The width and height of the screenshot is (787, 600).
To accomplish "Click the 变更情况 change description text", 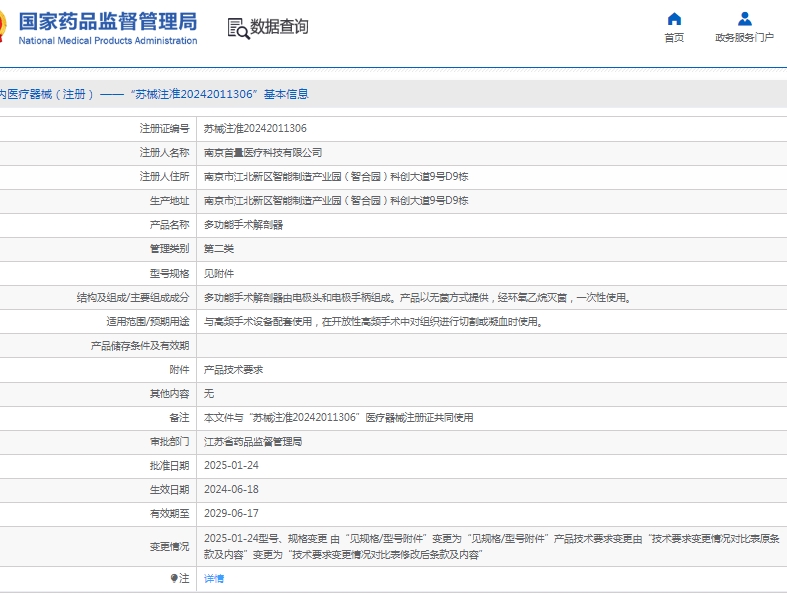I will pos(491,546).
